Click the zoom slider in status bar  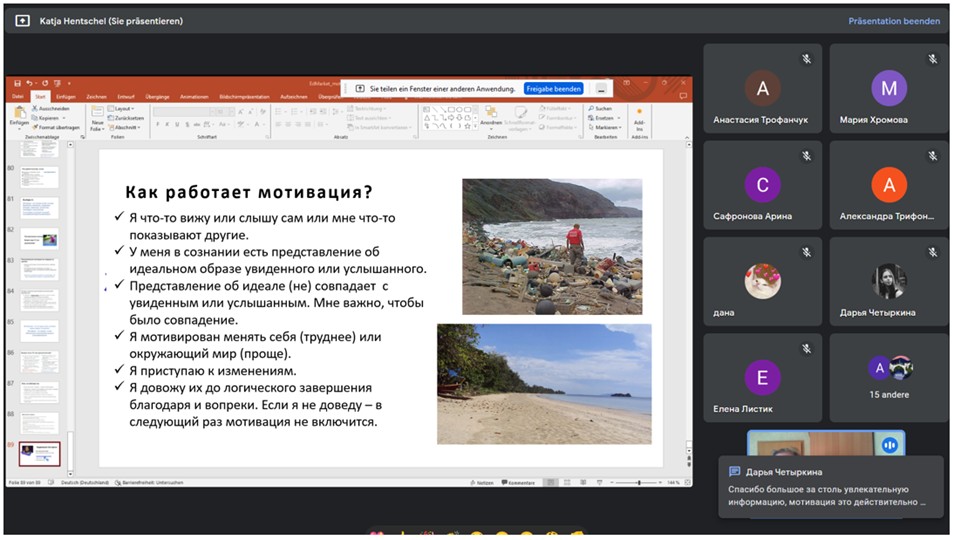[x=640, y=483]
